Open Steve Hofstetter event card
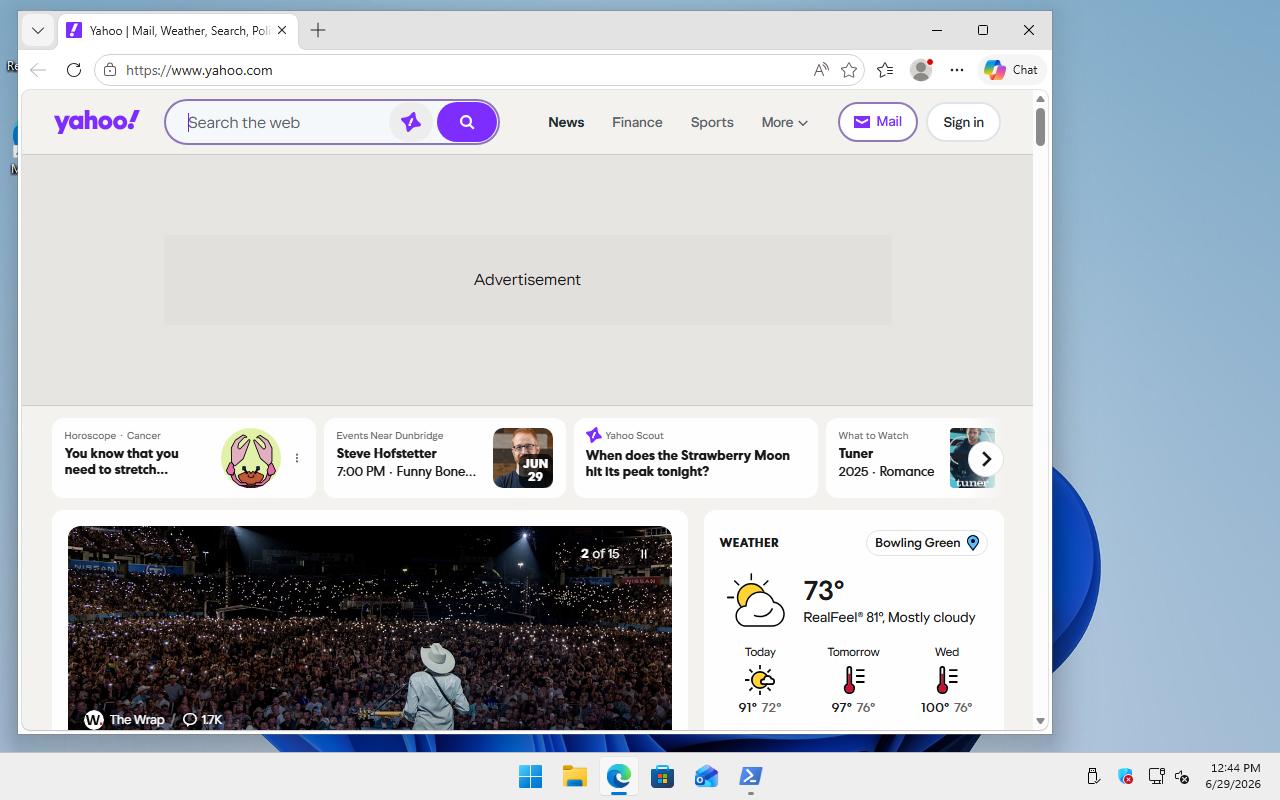 coord(445,458)
